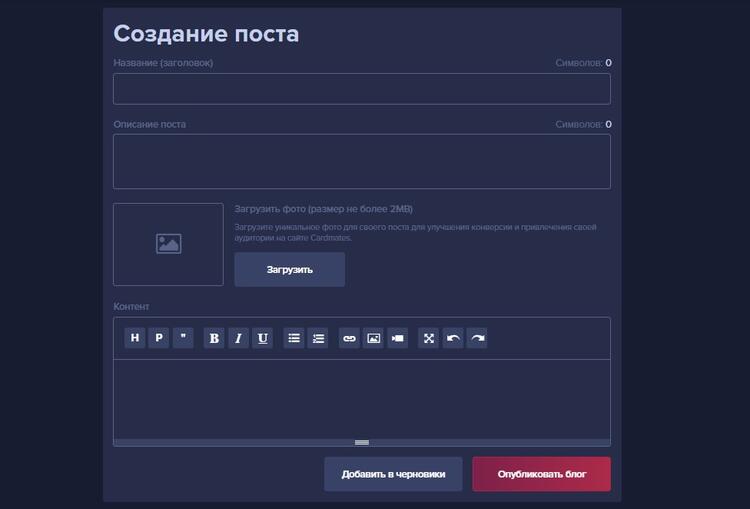Screen dimensions: 750x509
Task: Redo the last editor action
Action: coord(477,338)
